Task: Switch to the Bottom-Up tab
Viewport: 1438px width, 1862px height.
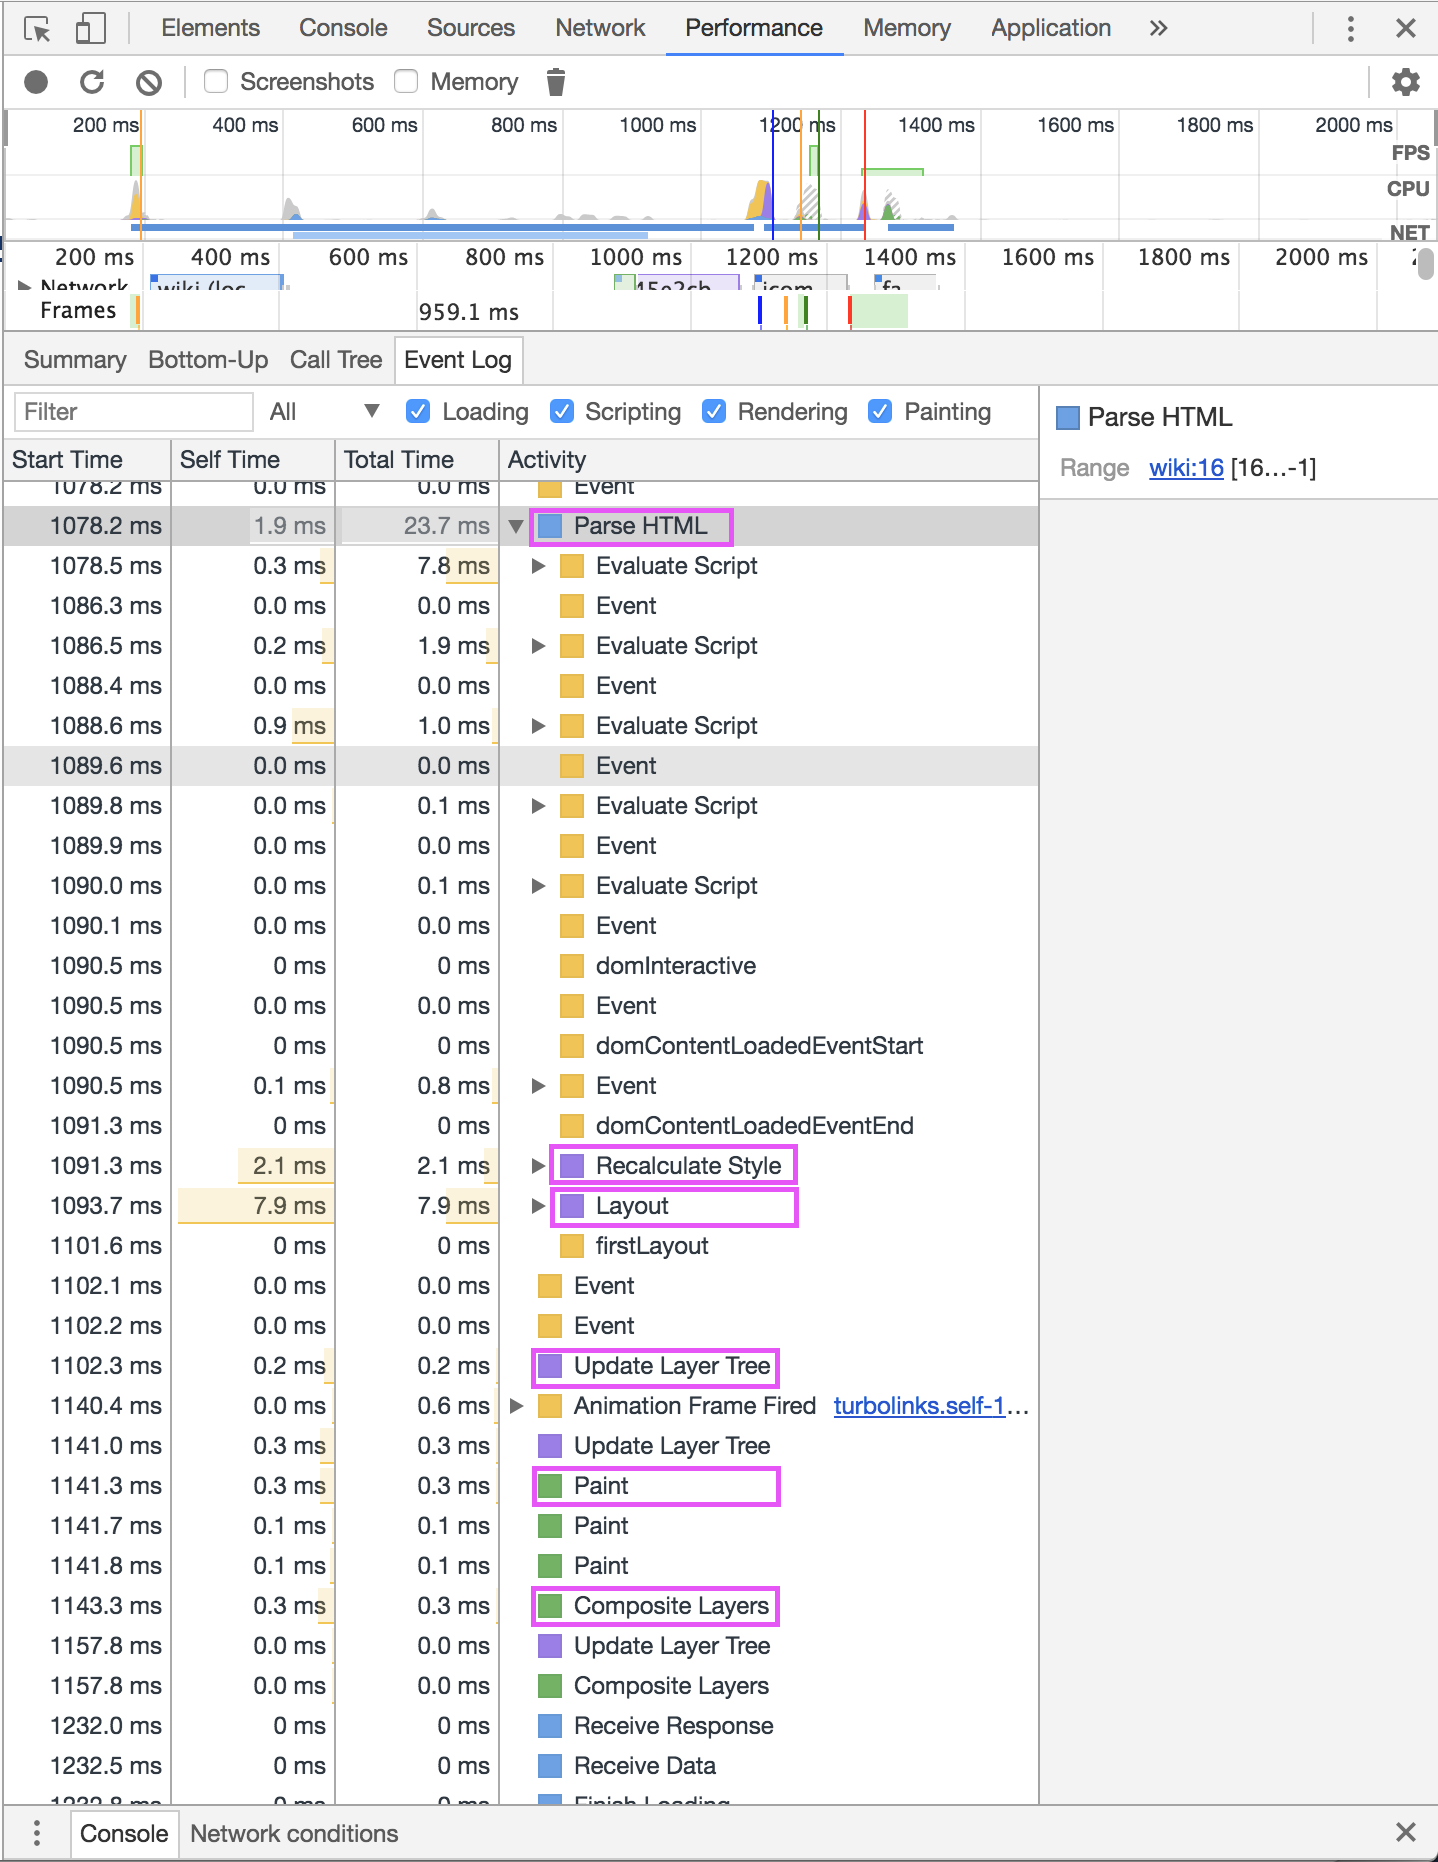Action: tap(208, 360)
